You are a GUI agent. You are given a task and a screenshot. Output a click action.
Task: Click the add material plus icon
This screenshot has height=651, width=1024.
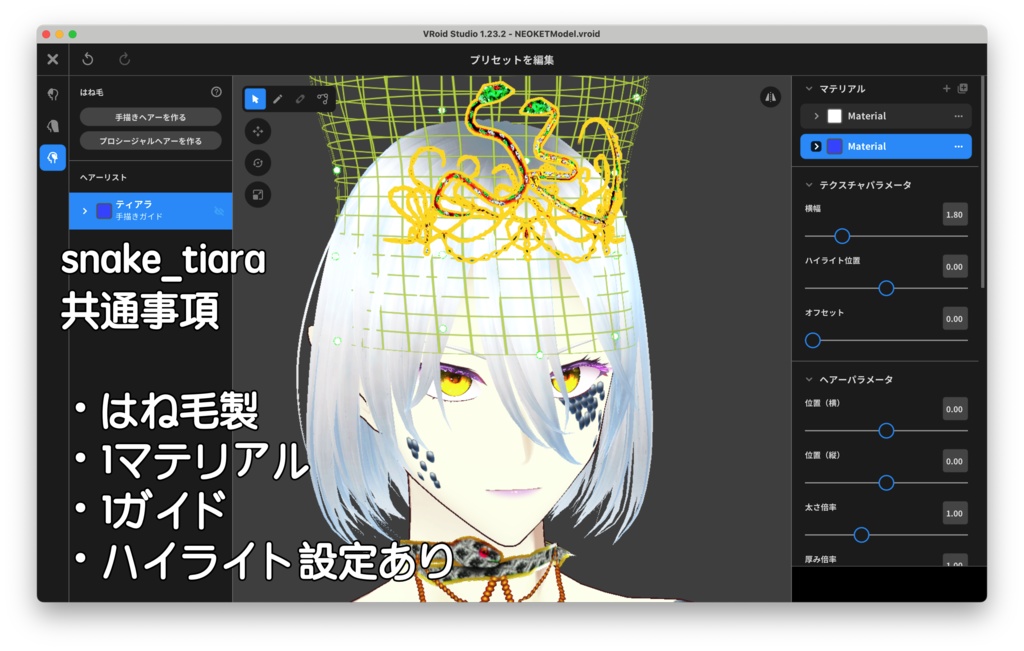[946, 88]
